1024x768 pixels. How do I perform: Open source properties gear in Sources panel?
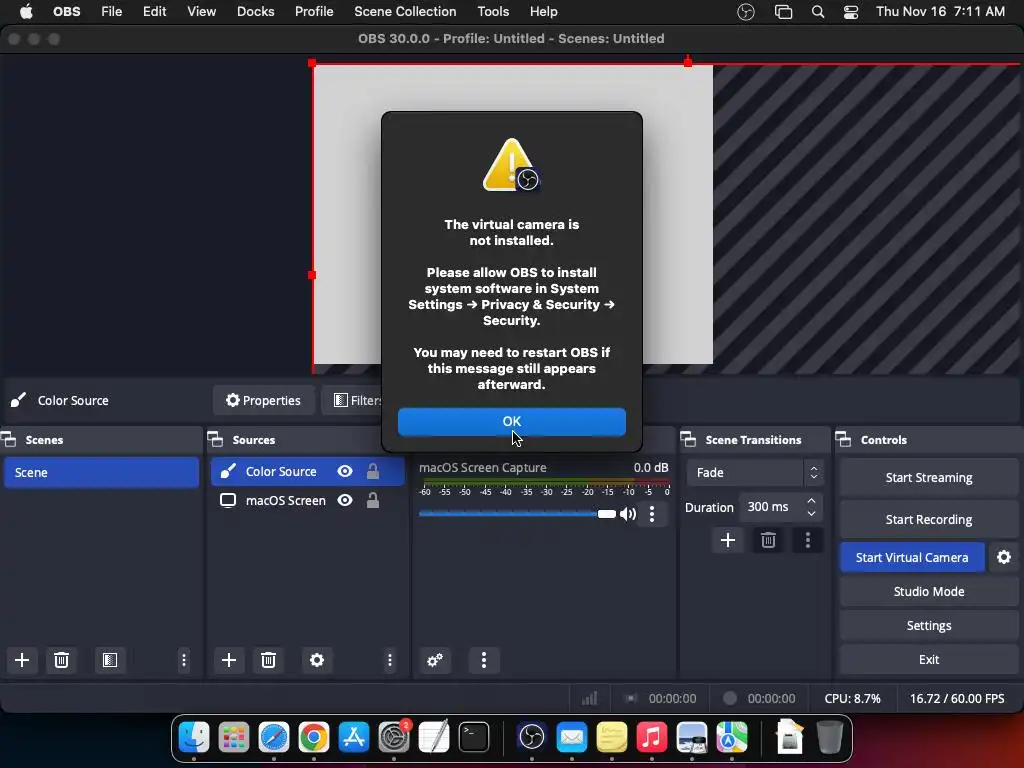tap(317, 660)
